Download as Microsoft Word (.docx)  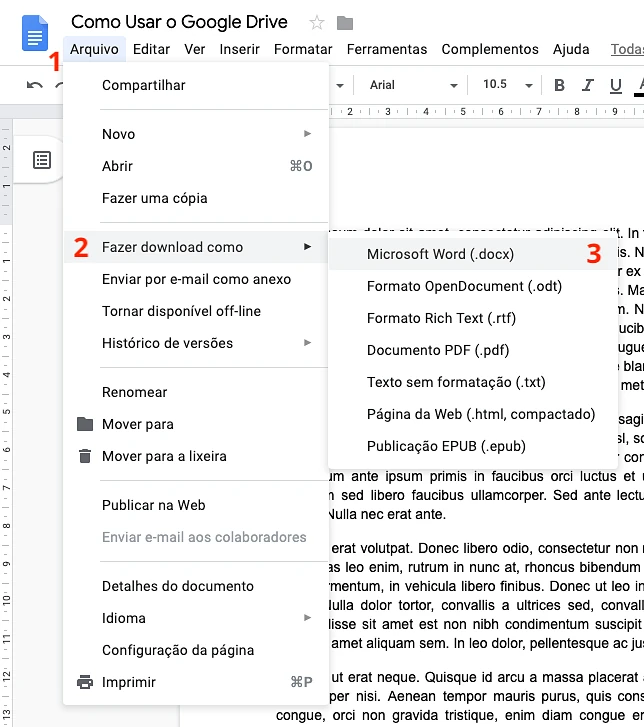click(x=473, y=254)
